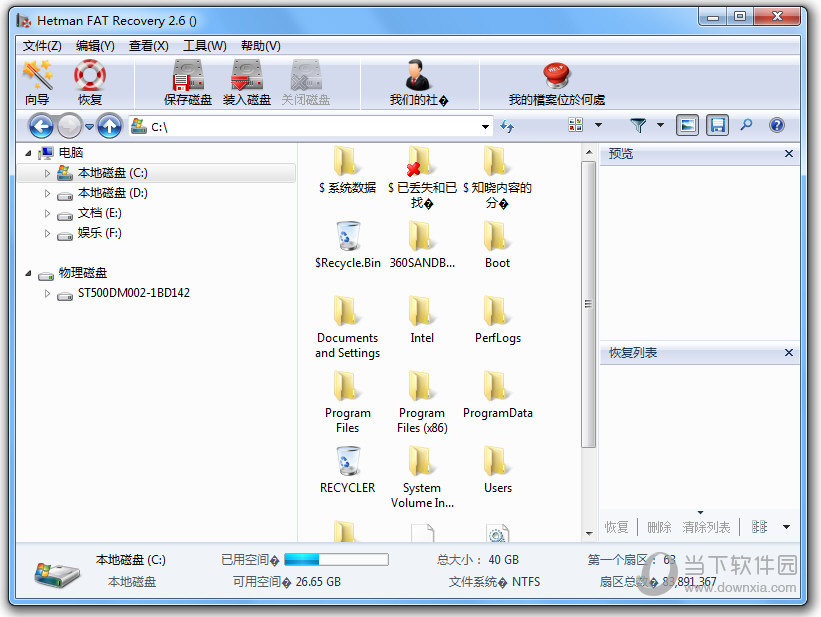Viewport: 821px width, 617px height.
Task: Expand the ST500DM002-1BD142 disk node
Action: (47, 293)
